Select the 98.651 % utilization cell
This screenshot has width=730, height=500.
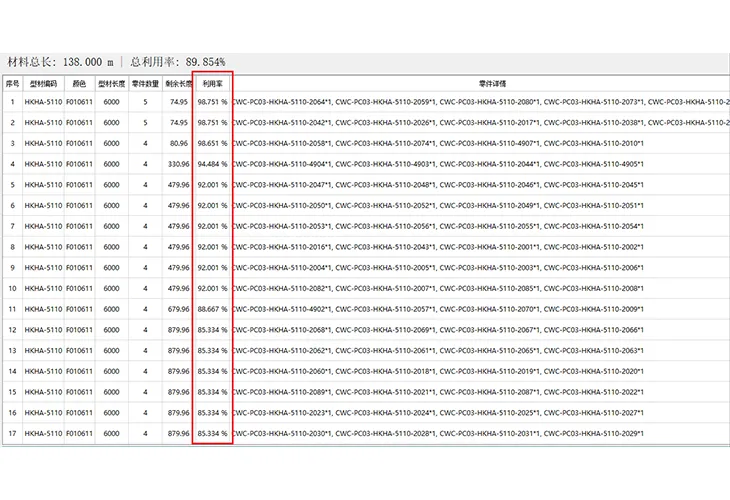212,143
